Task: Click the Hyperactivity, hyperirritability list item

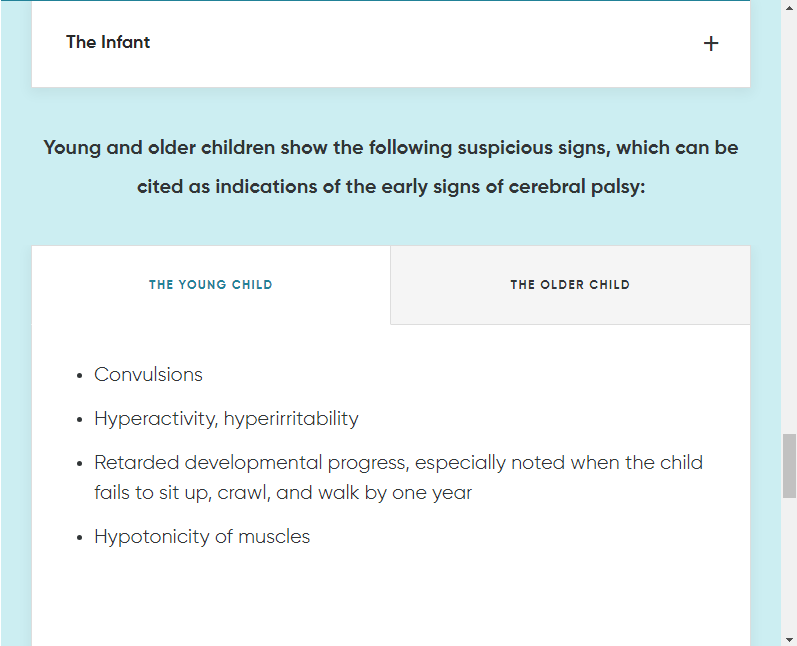Action: point(226,419)
